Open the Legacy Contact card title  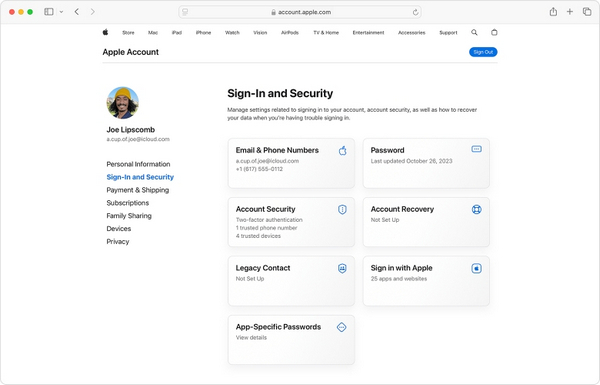[x=263, y=268]
